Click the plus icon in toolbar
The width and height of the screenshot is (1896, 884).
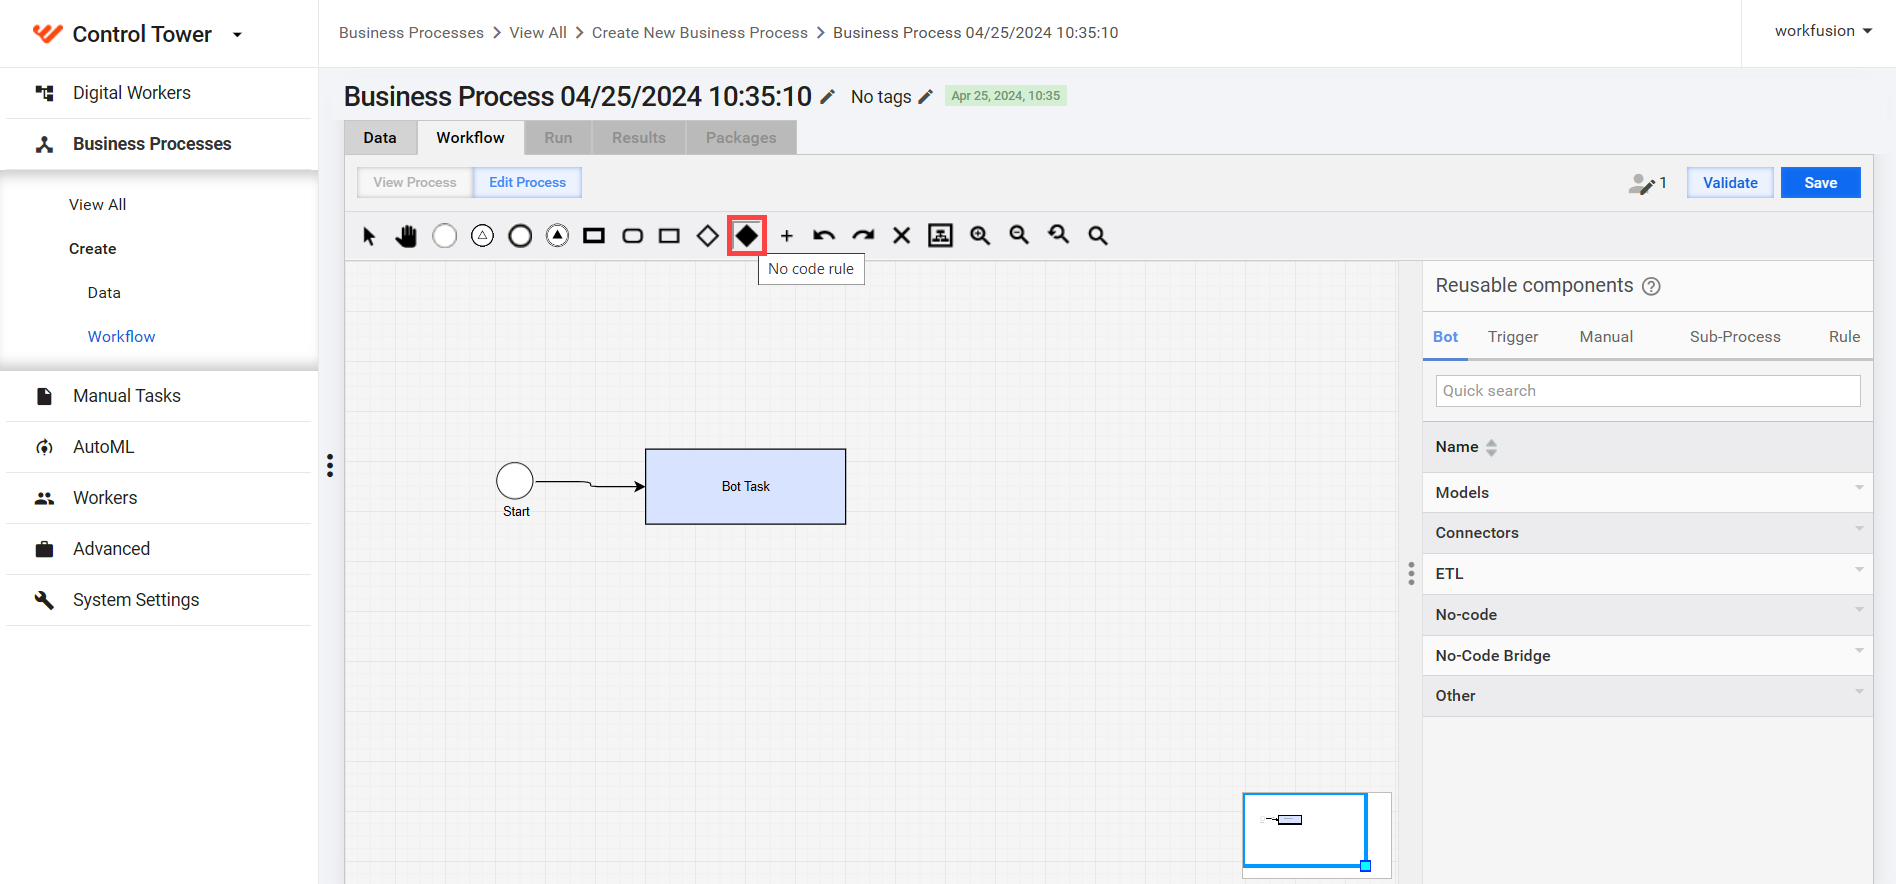[787, 236]
